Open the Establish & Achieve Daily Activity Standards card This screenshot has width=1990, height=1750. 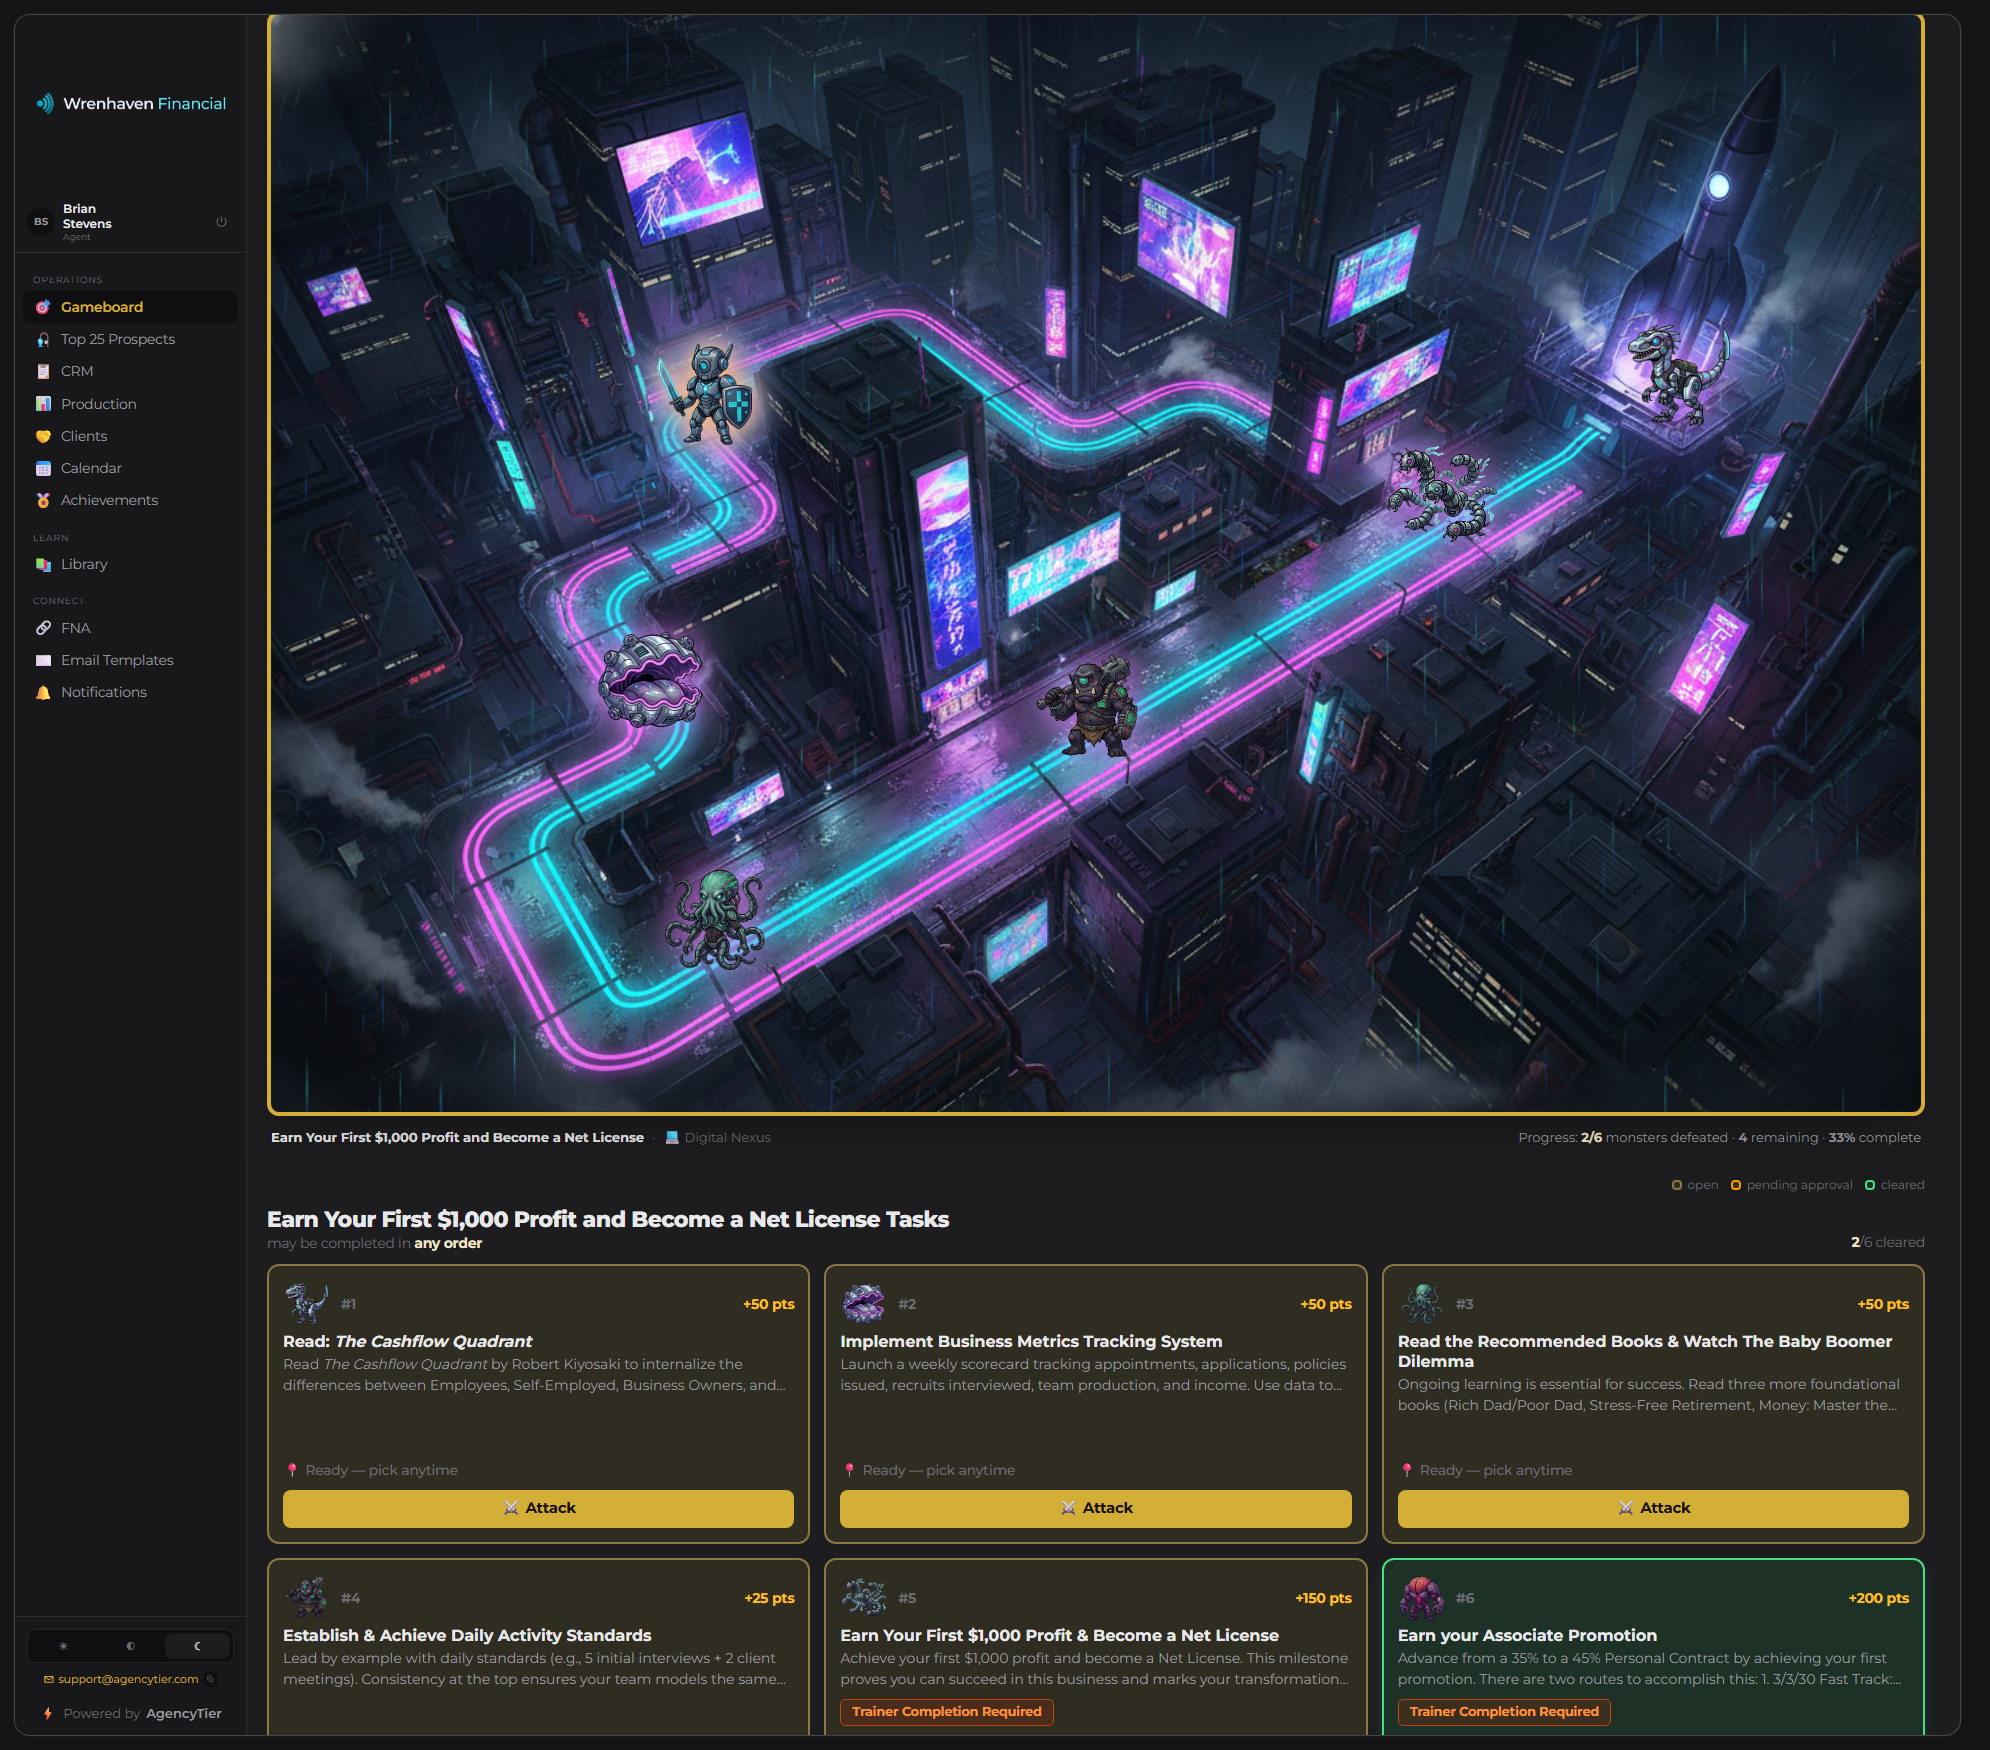[538, 1646]
